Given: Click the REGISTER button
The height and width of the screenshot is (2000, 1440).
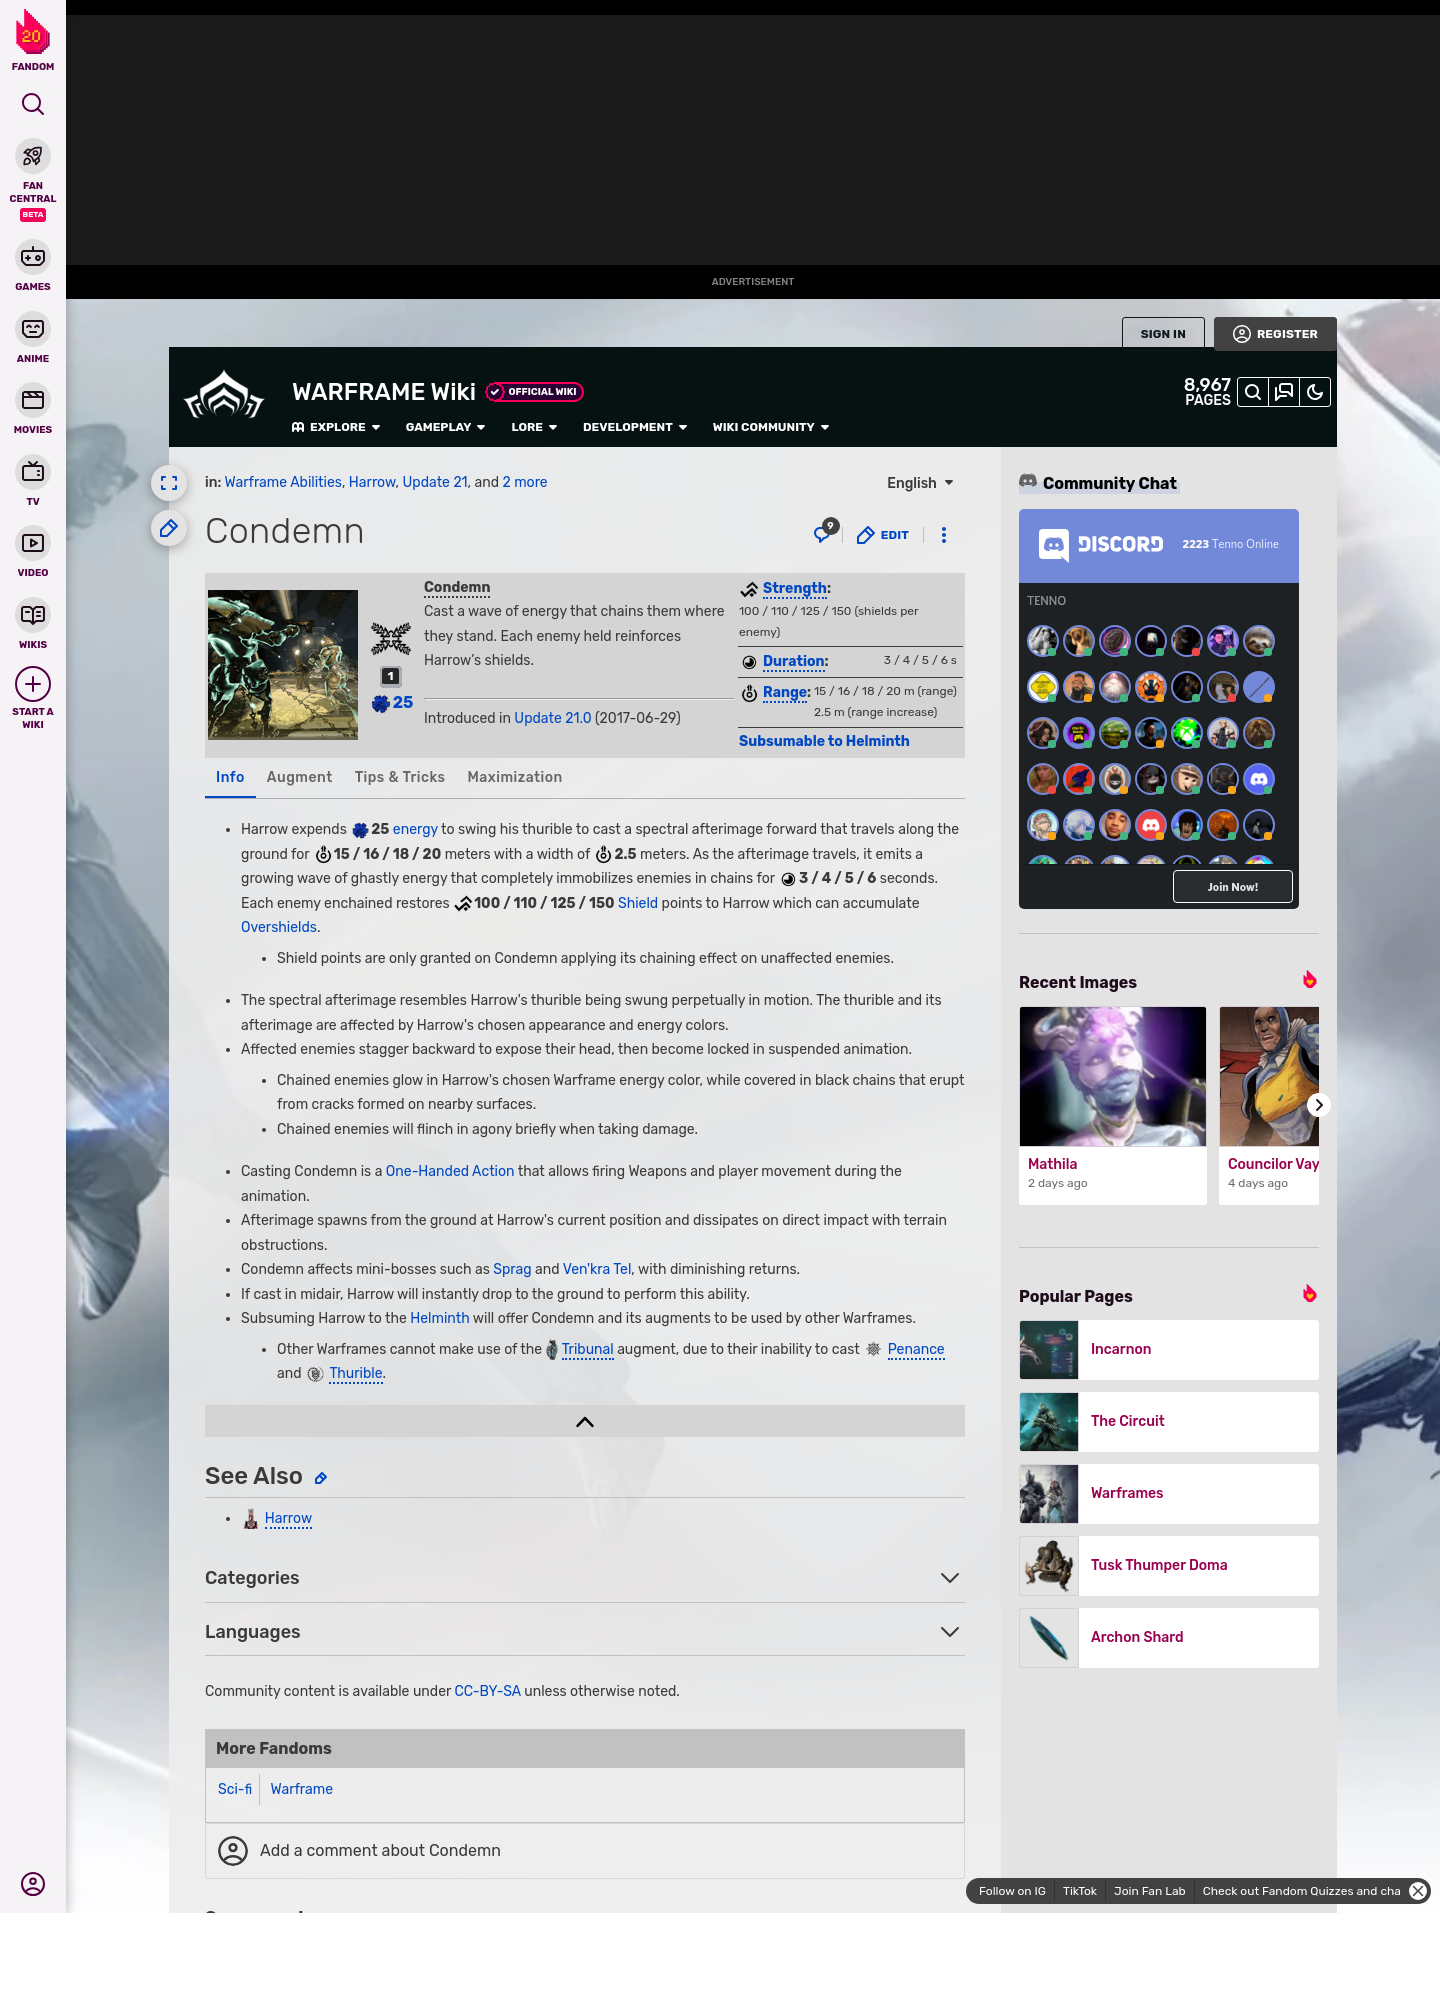Looking at the screenshot, I should tap(1275, 334).
